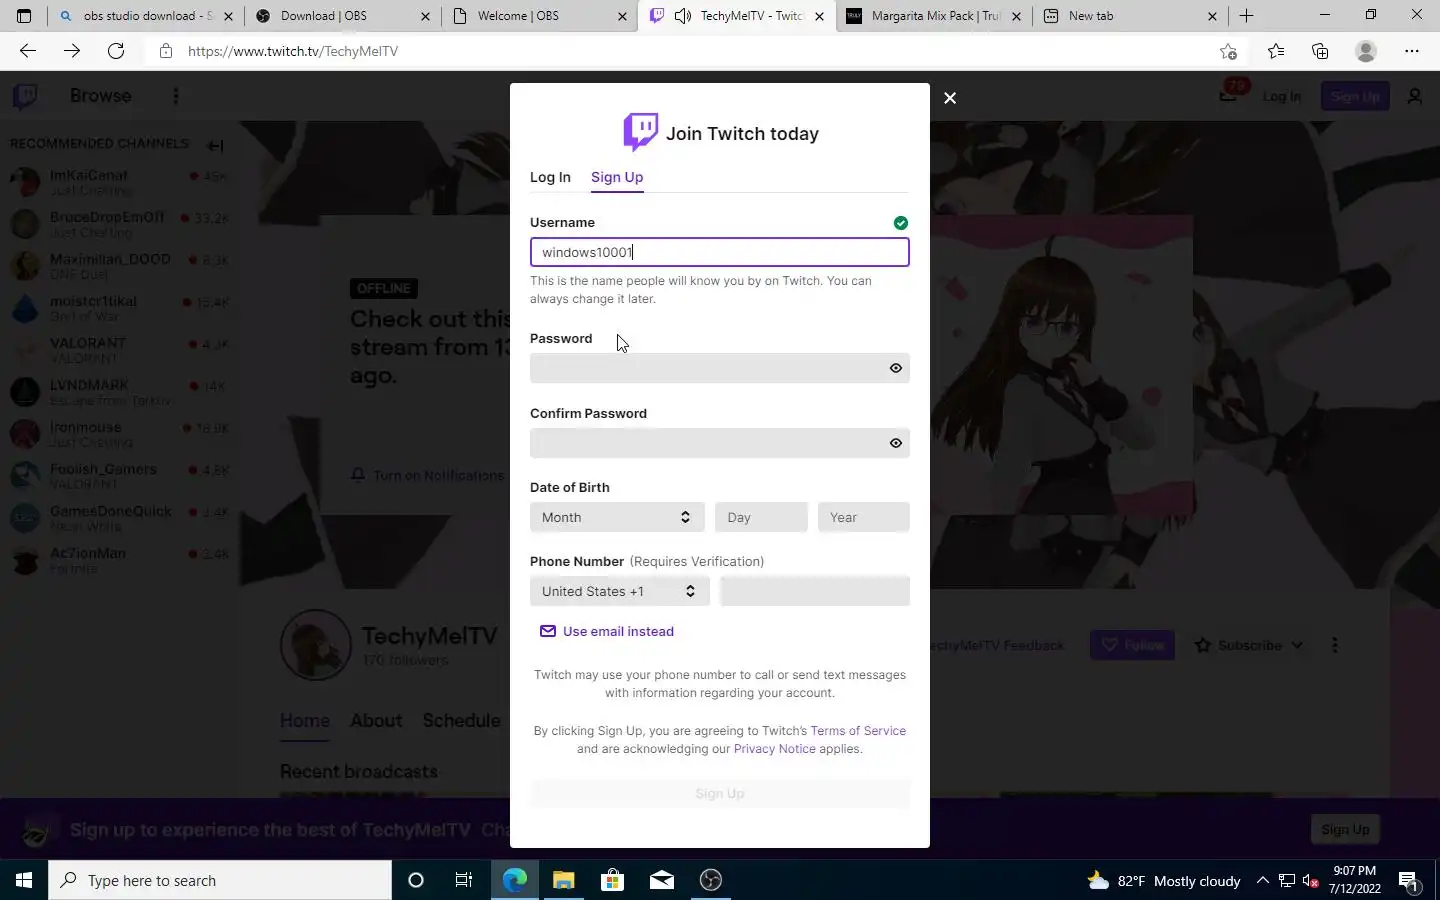The height and width of the screenshot is (900, 1440).
Task: Click the green username valid checkmark
Action: pyautogui.click(x=901, y=223)
